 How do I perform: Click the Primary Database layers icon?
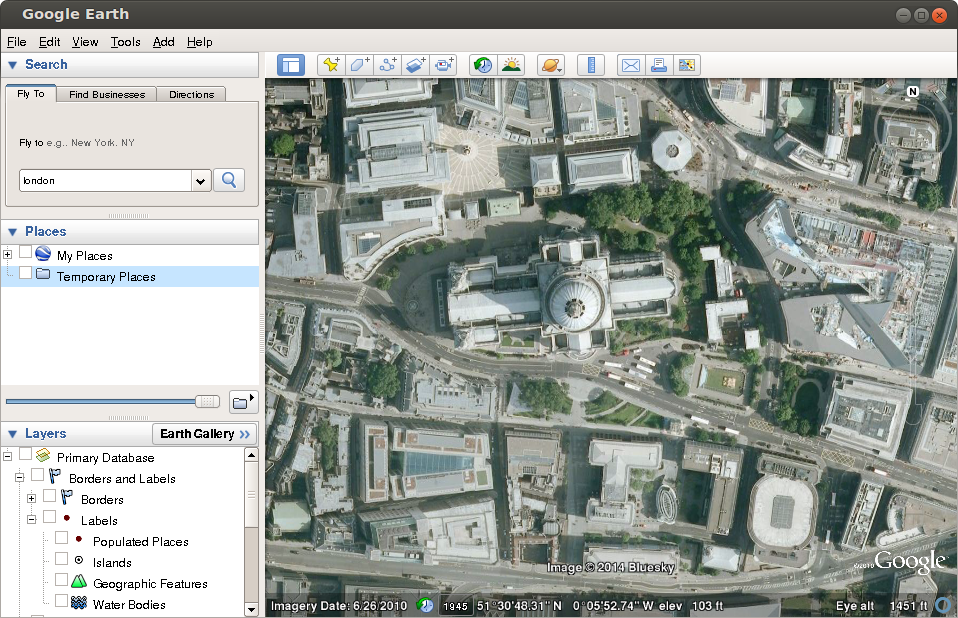[43, 456]
